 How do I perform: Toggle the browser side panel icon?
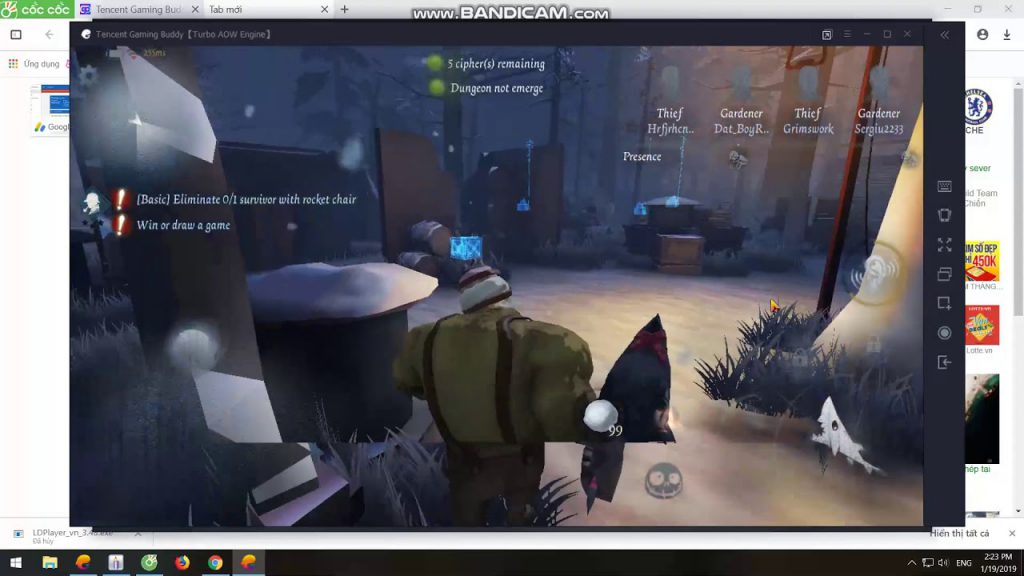click(16, 35)
